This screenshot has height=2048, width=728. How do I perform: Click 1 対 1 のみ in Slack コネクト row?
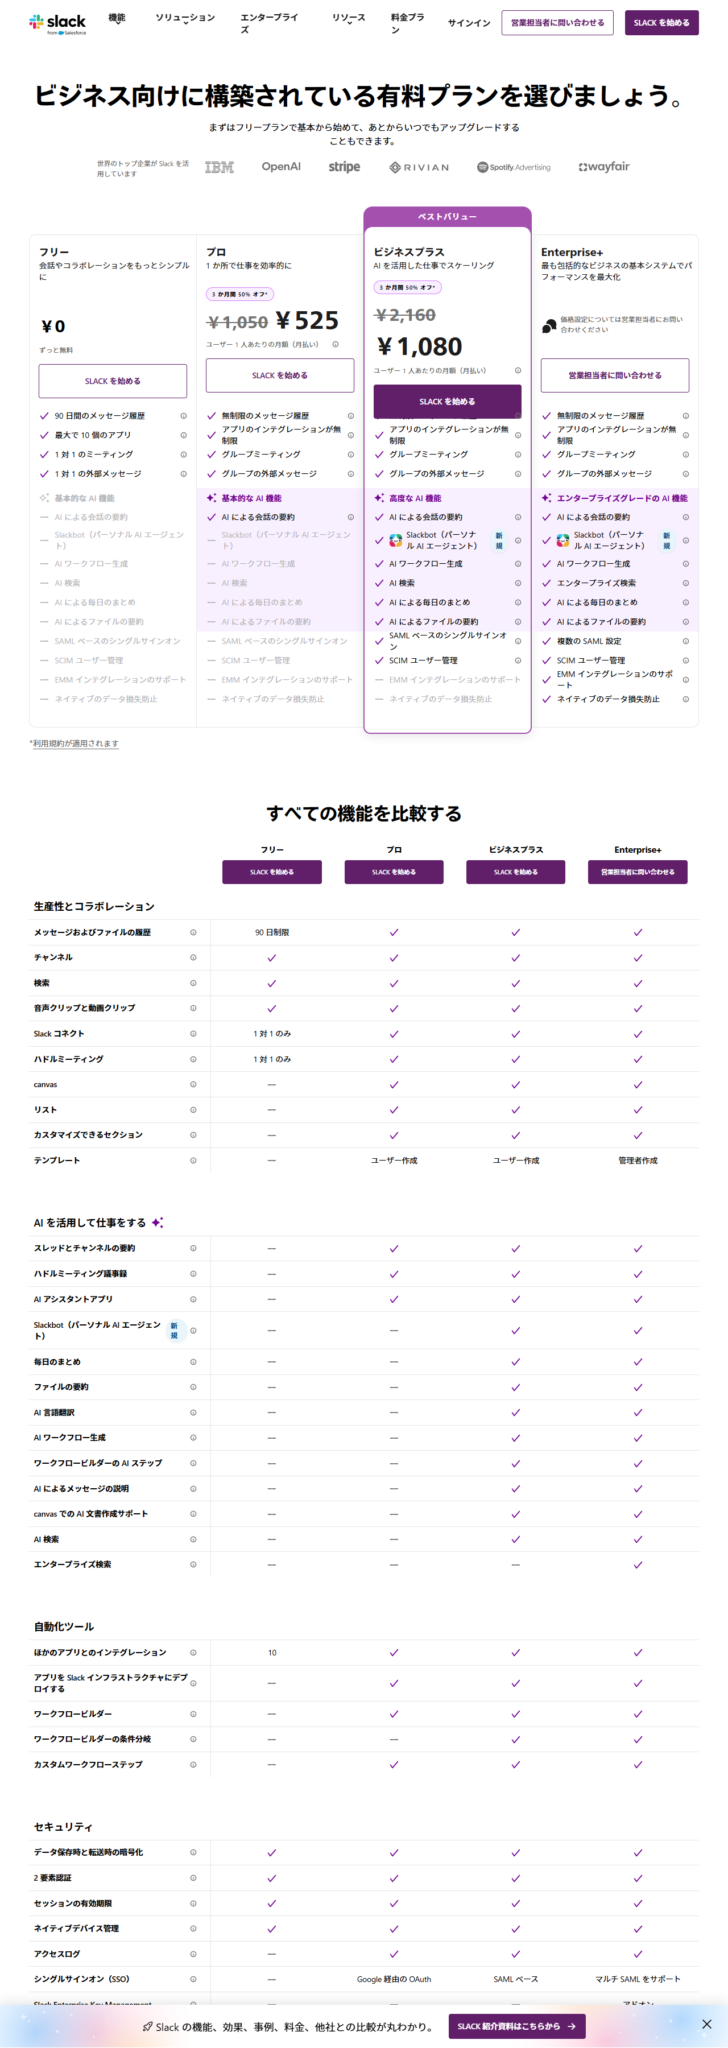pyautogui.click(x=272, y=1033)
